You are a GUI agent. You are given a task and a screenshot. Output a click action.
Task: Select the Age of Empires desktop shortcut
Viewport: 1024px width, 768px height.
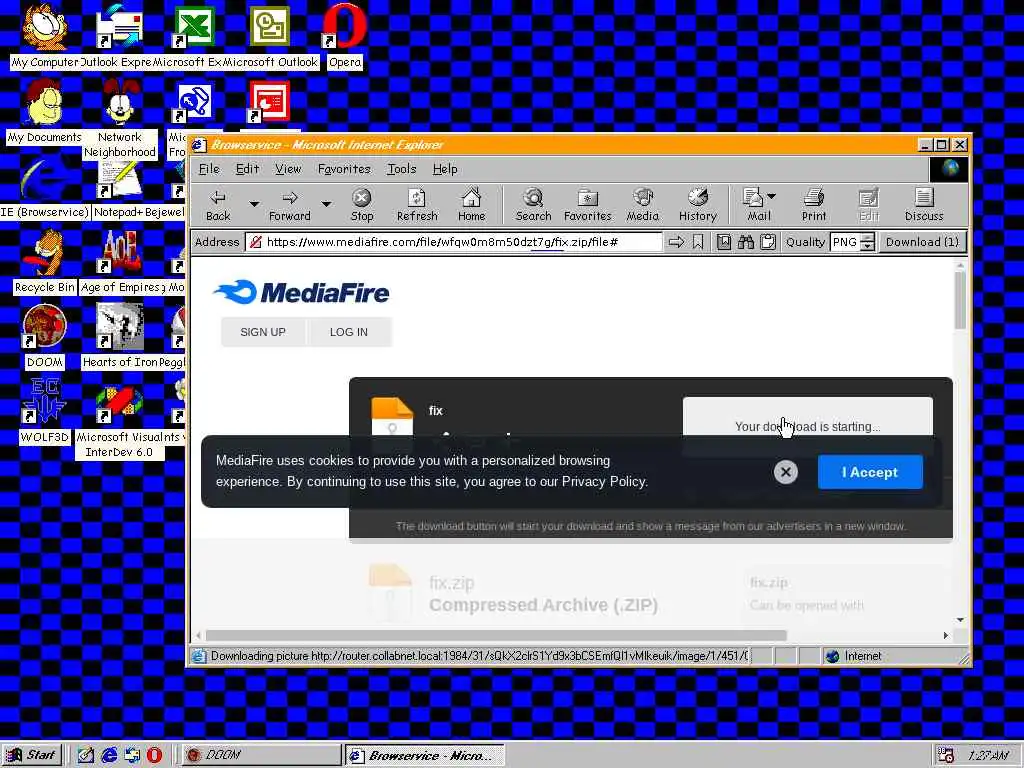click(x=120, y=261)
